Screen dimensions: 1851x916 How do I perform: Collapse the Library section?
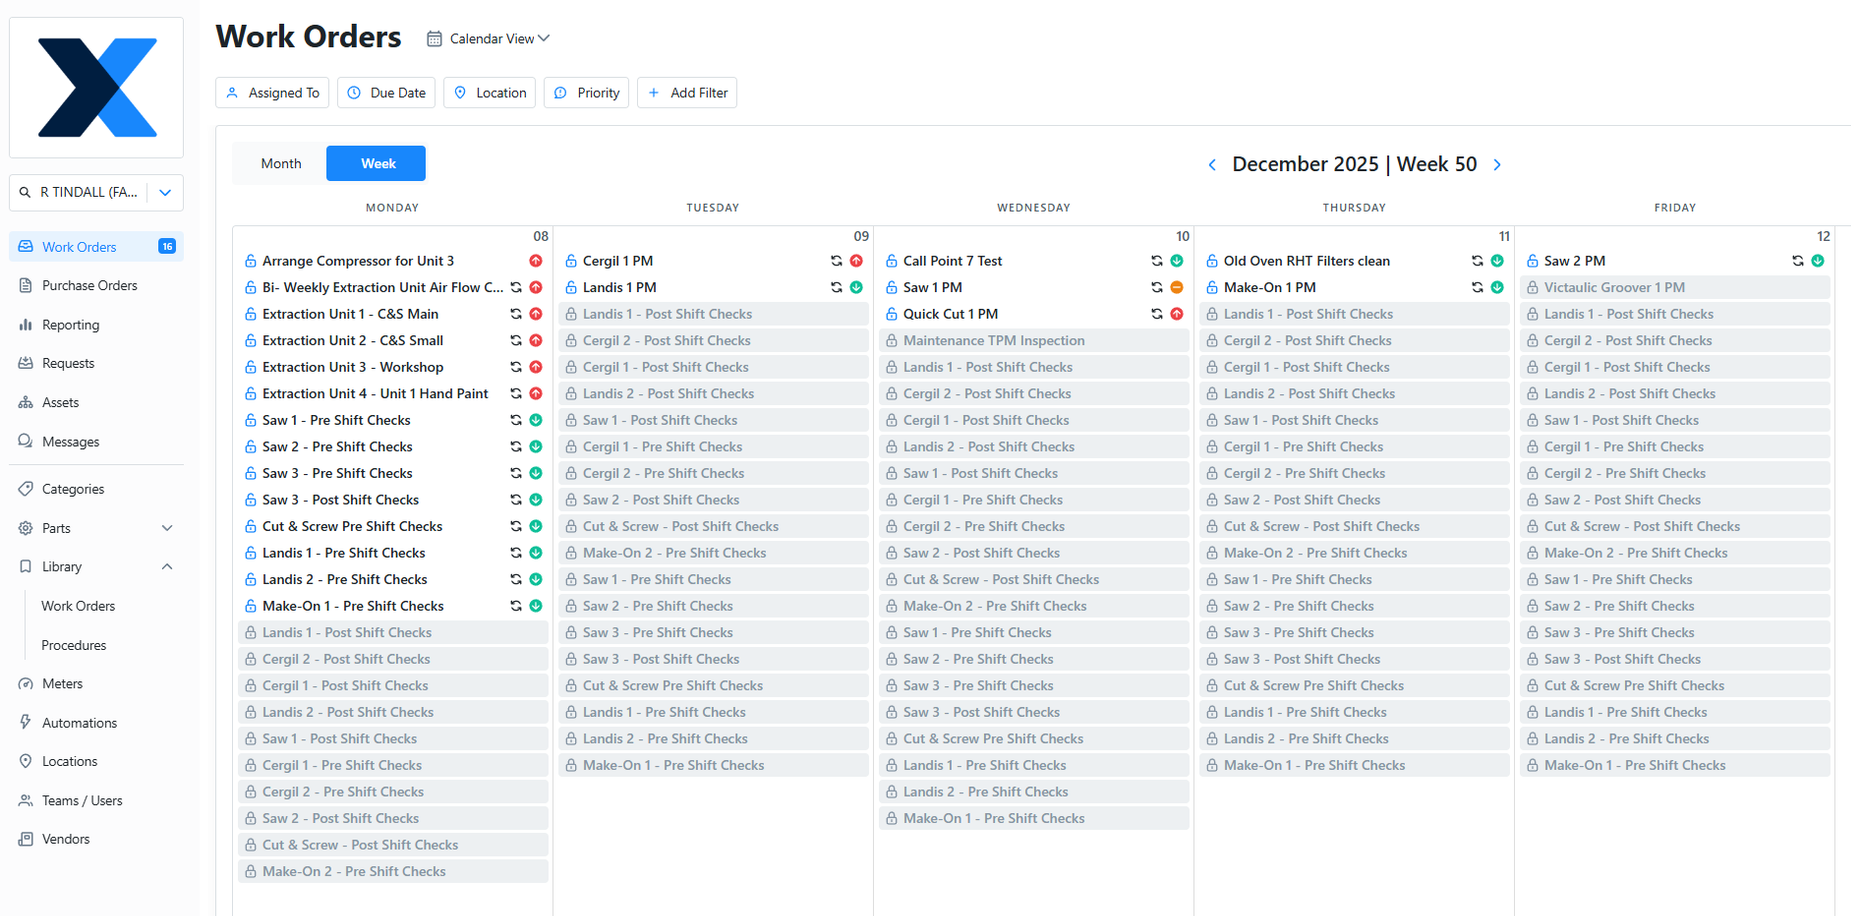167,566
